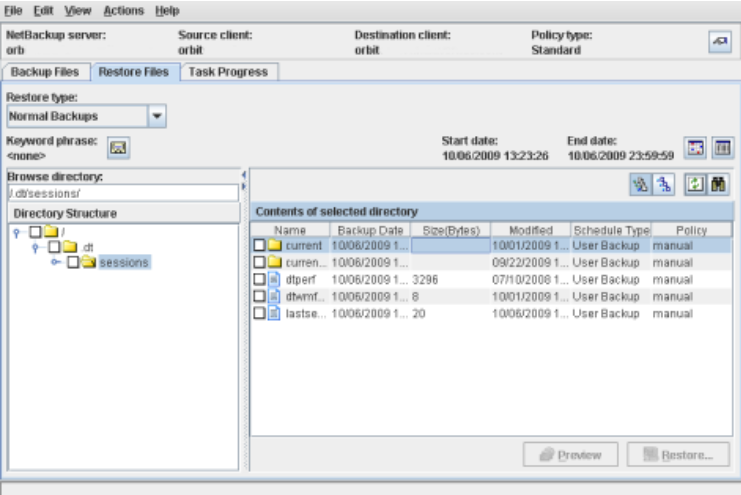Switch to the Task Progress tab
The height and width of the screenshot is (495, 741).
point(228,72)
